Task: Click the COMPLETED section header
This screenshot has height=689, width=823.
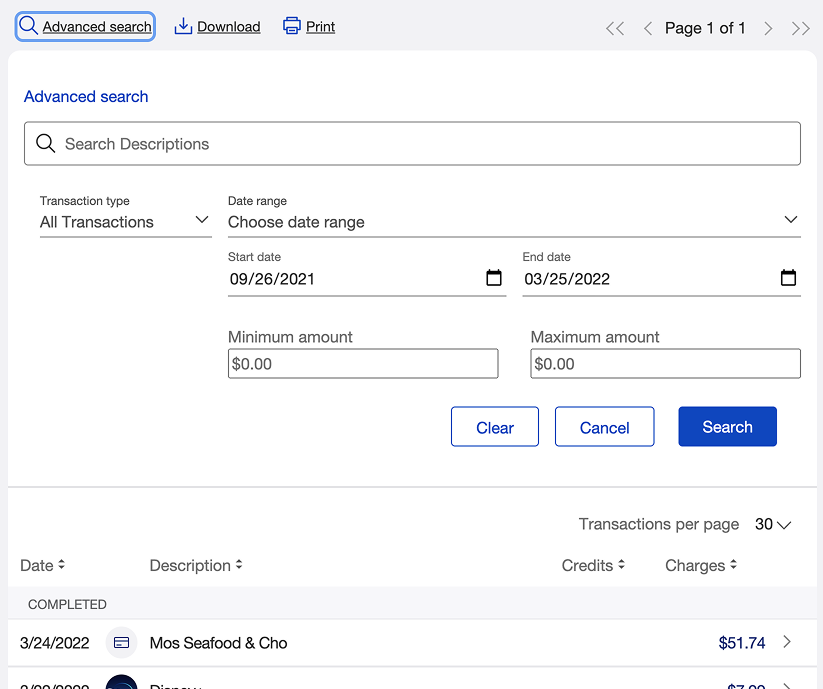Action: coord(67,605)
